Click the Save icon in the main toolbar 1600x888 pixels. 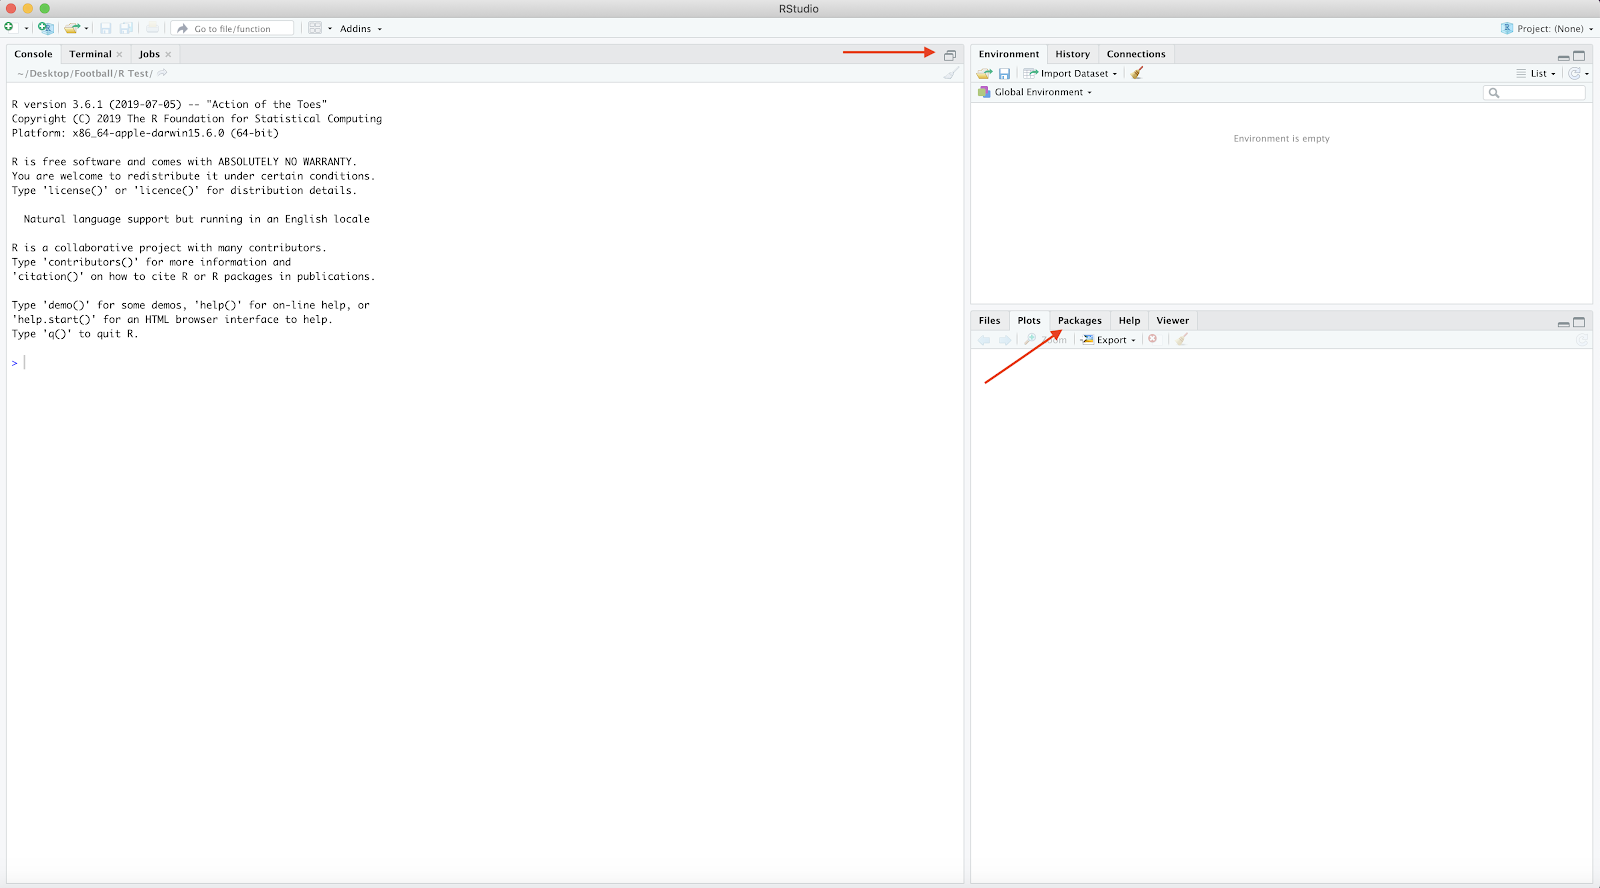(105, 28)
